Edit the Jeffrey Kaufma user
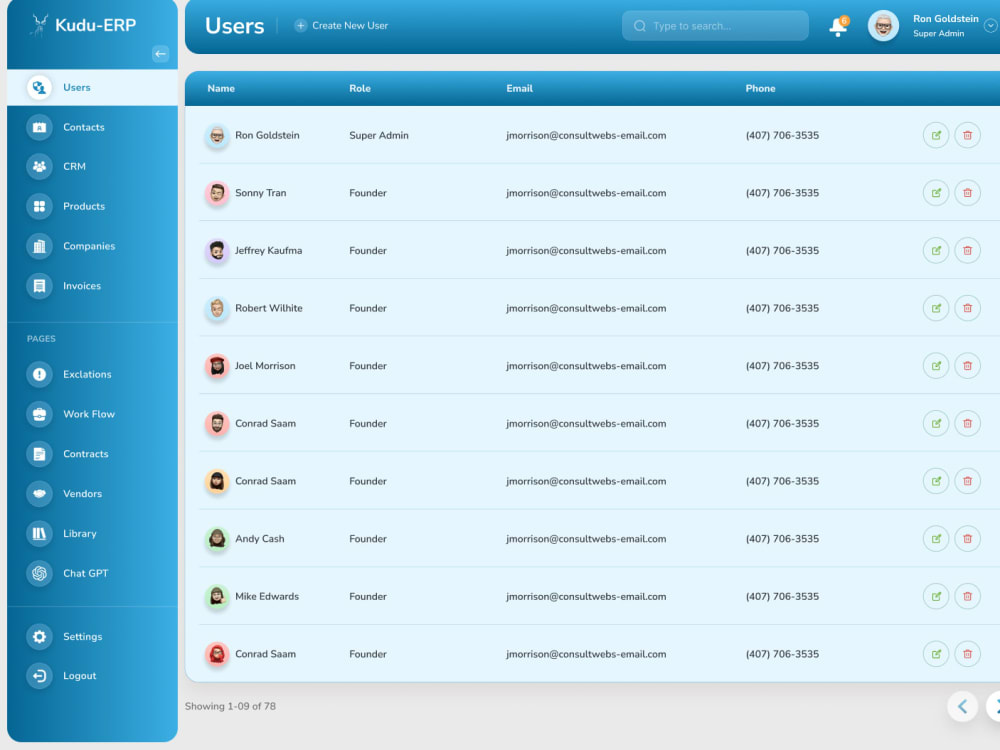Viewport: 1000px width, 750px height. (936, 251)
